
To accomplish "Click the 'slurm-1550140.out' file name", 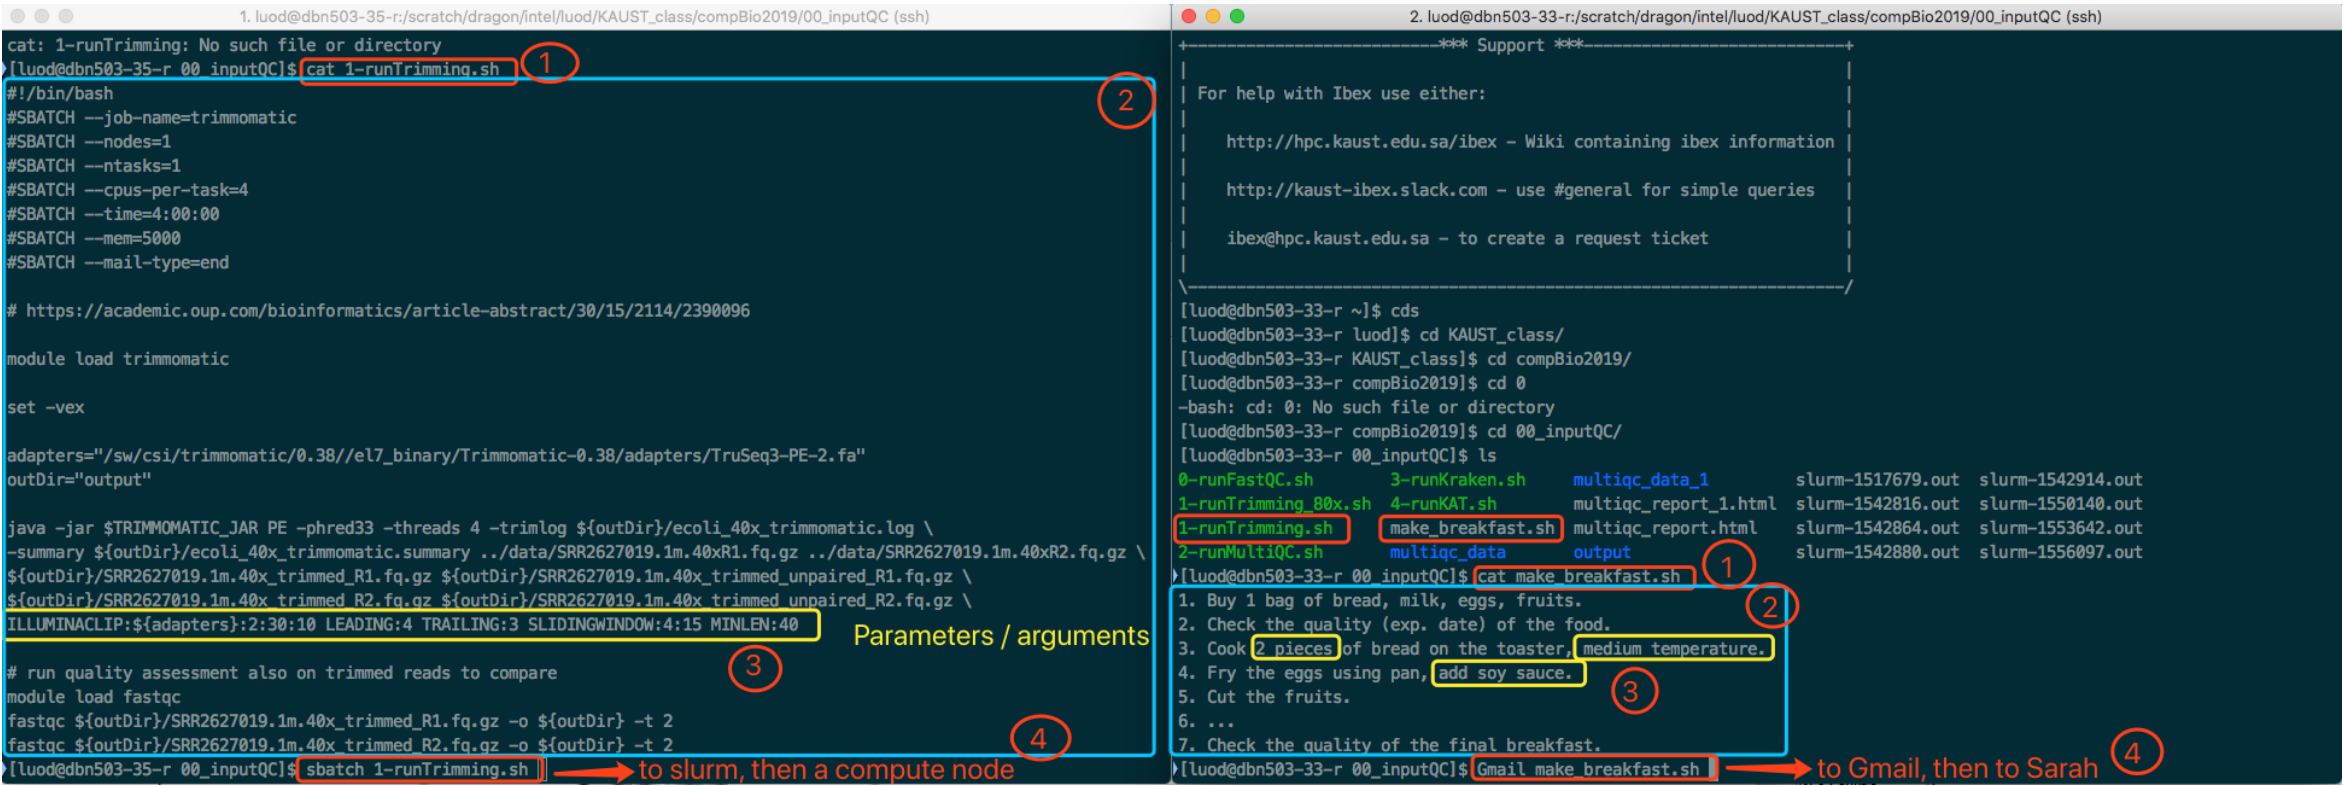I will 2061,504.
